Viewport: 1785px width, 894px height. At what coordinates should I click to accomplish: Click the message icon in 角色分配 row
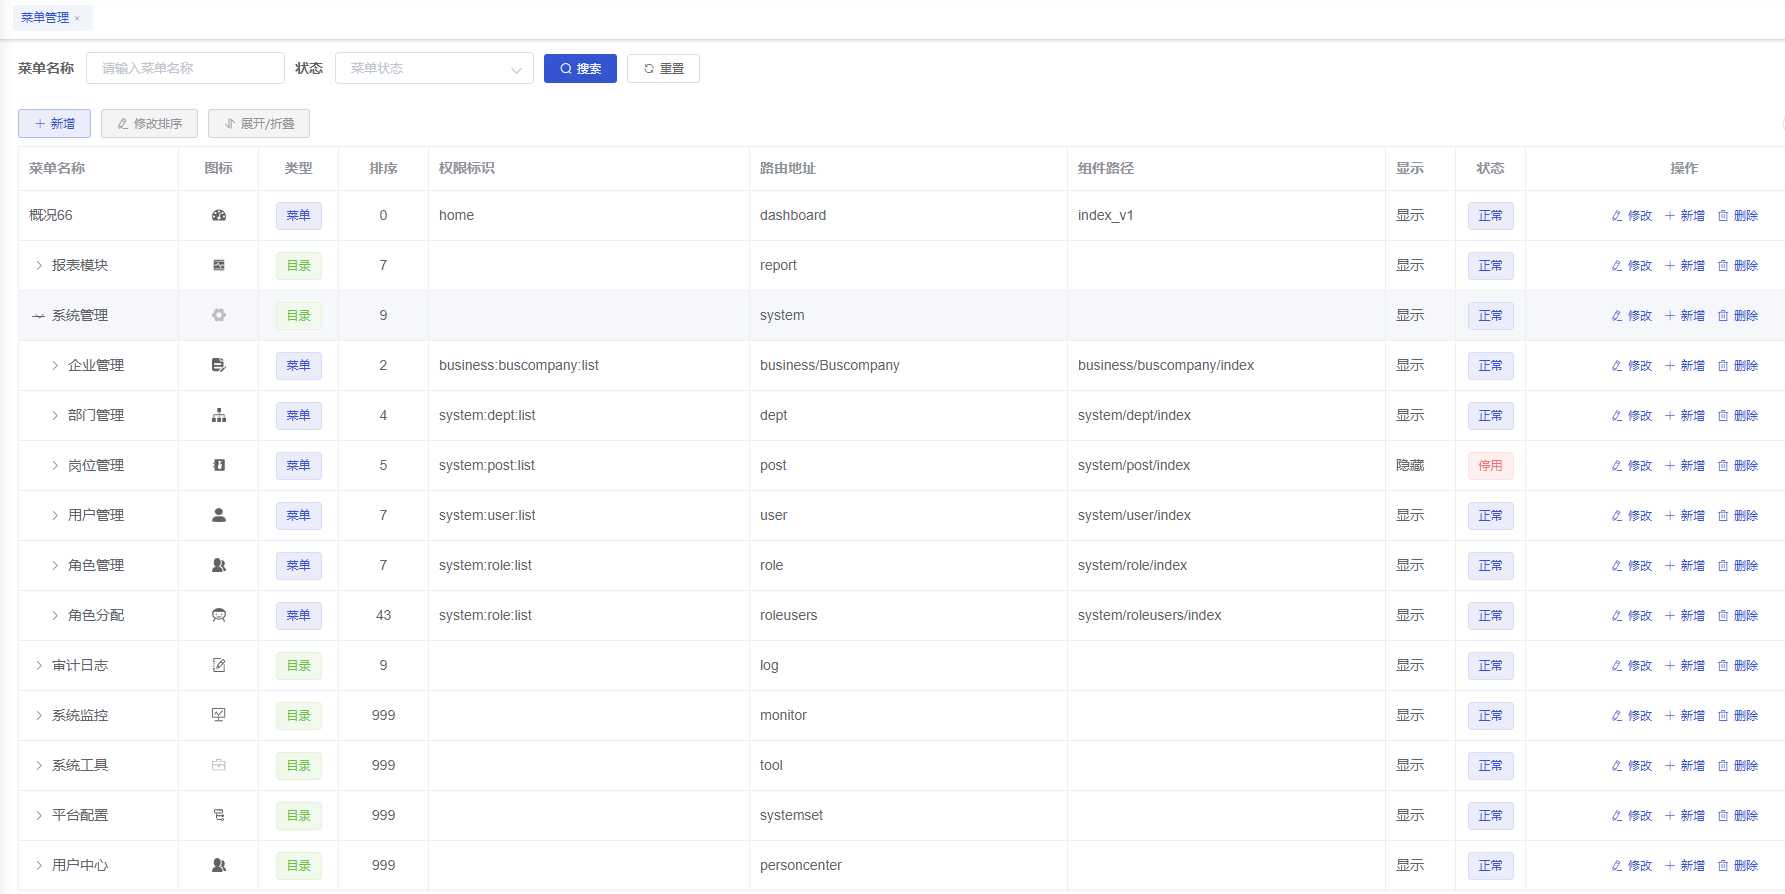pos(219,615)
